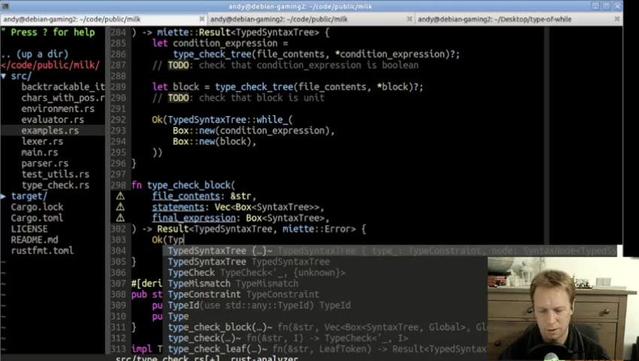
Task: Click TODO comment about condition_expression boolean
Action: click(x=285, y=65)
